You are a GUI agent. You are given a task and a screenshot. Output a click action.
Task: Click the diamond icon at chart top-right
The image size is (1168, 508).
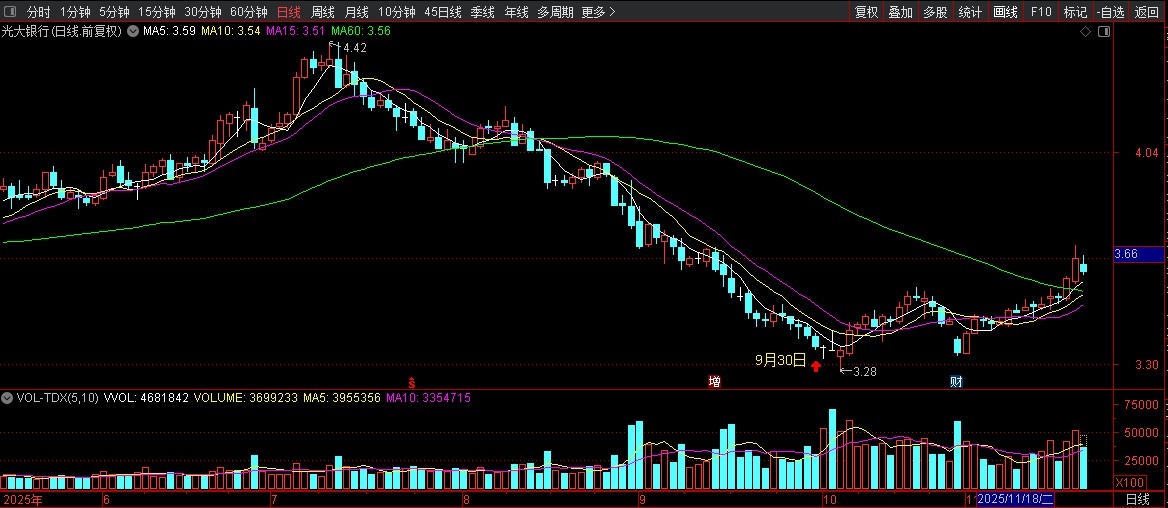click(1085, 31)
